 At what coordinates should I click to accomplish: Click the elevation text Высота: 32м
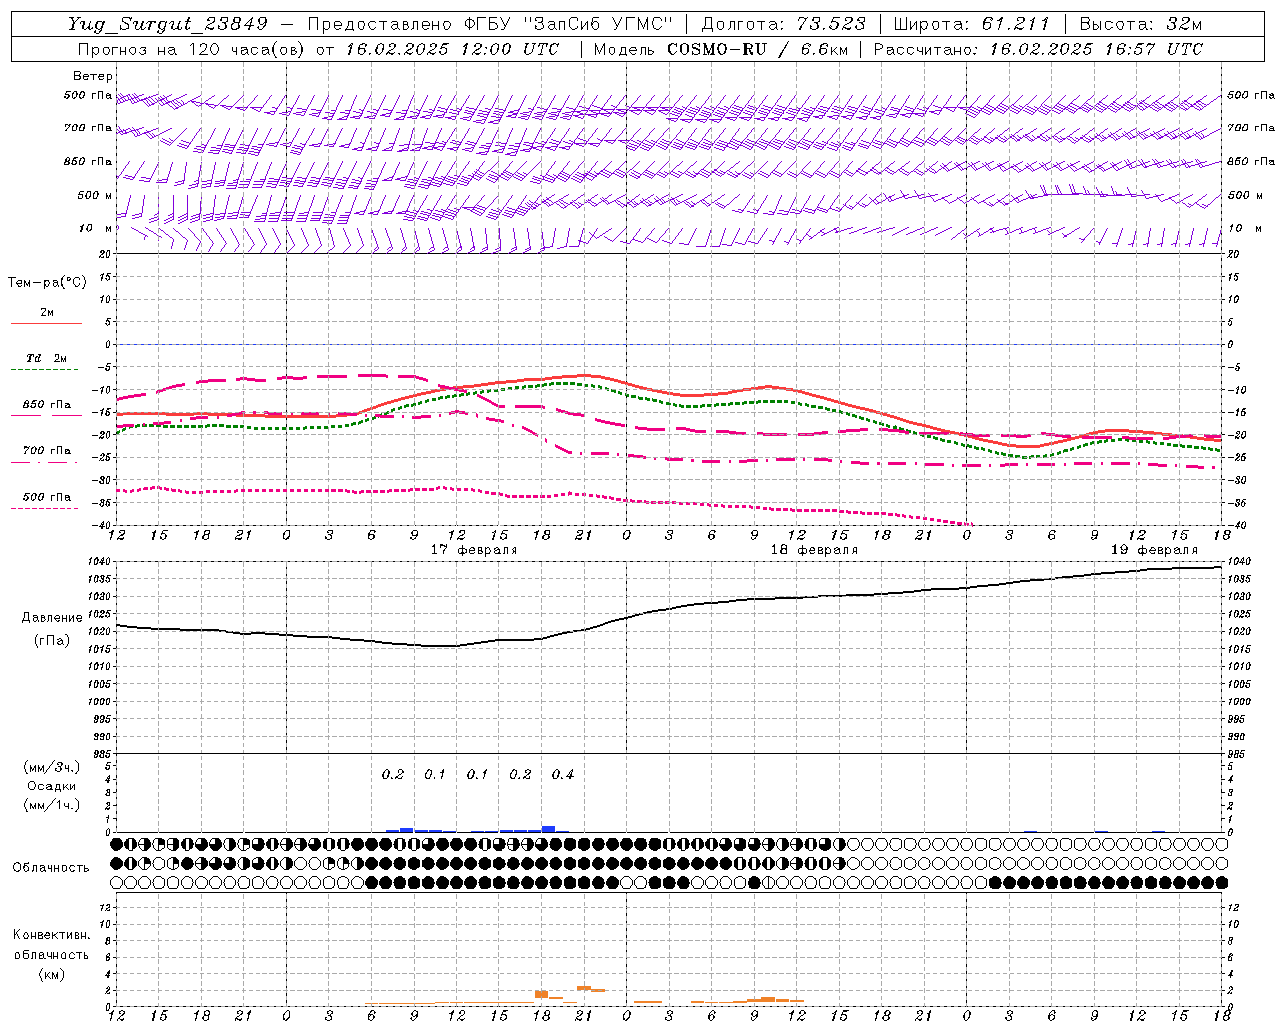click(1140, 25)
